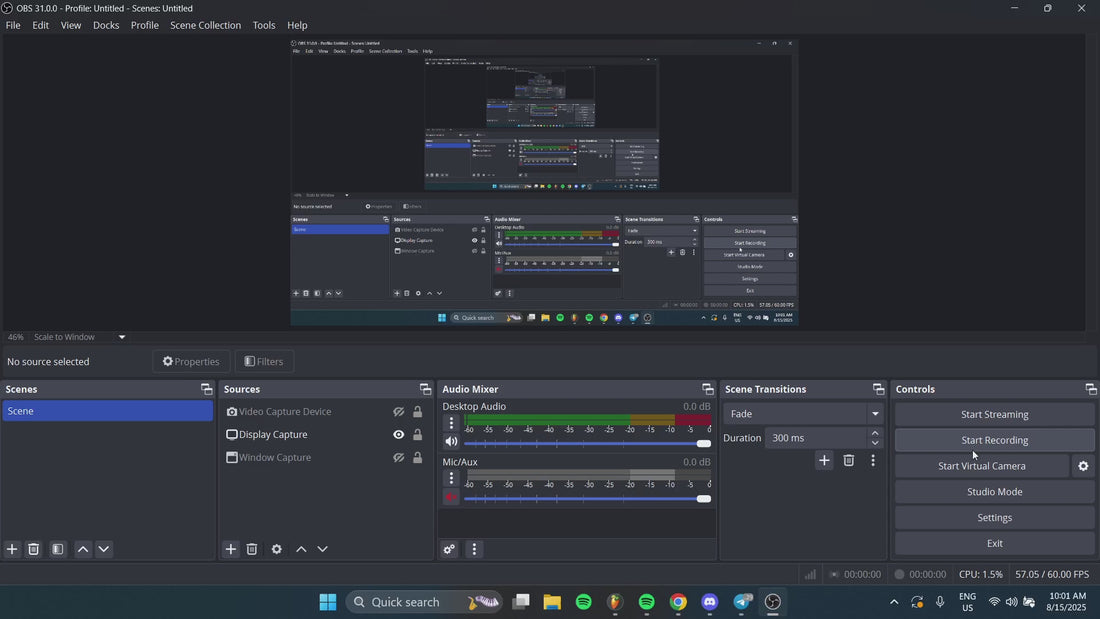Move source up arrow in Sources dock
This screenshot has width=1100, height=619.
pos(301,549)
